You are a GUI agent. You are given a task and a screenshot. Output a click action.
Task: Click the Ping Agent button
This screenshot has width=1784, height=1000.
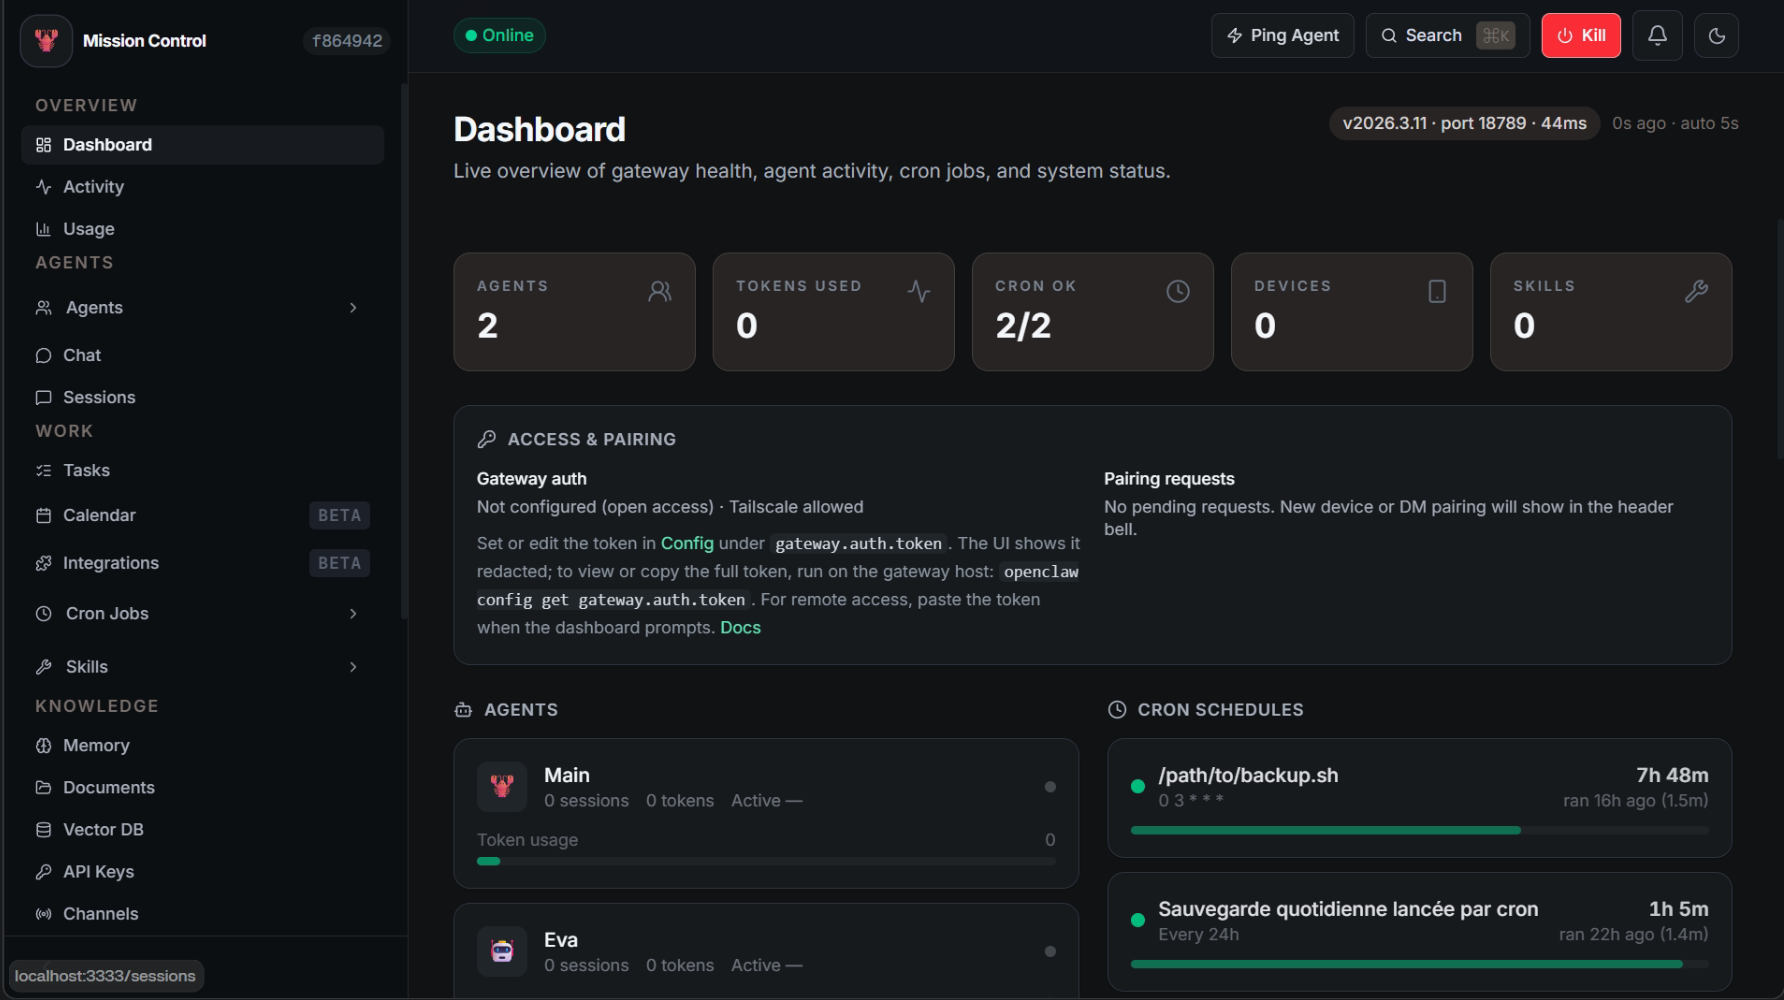click(x=1282, y=36)
